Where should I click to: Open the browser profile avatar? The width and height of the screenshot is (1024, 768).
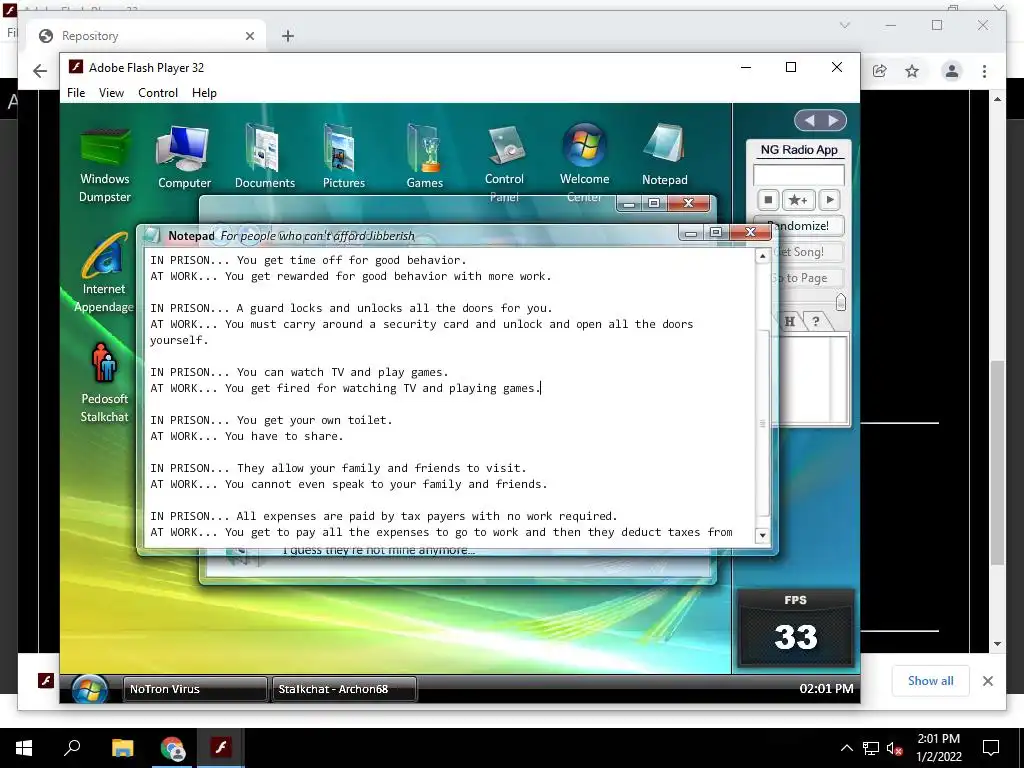click(x=952, y=71)
